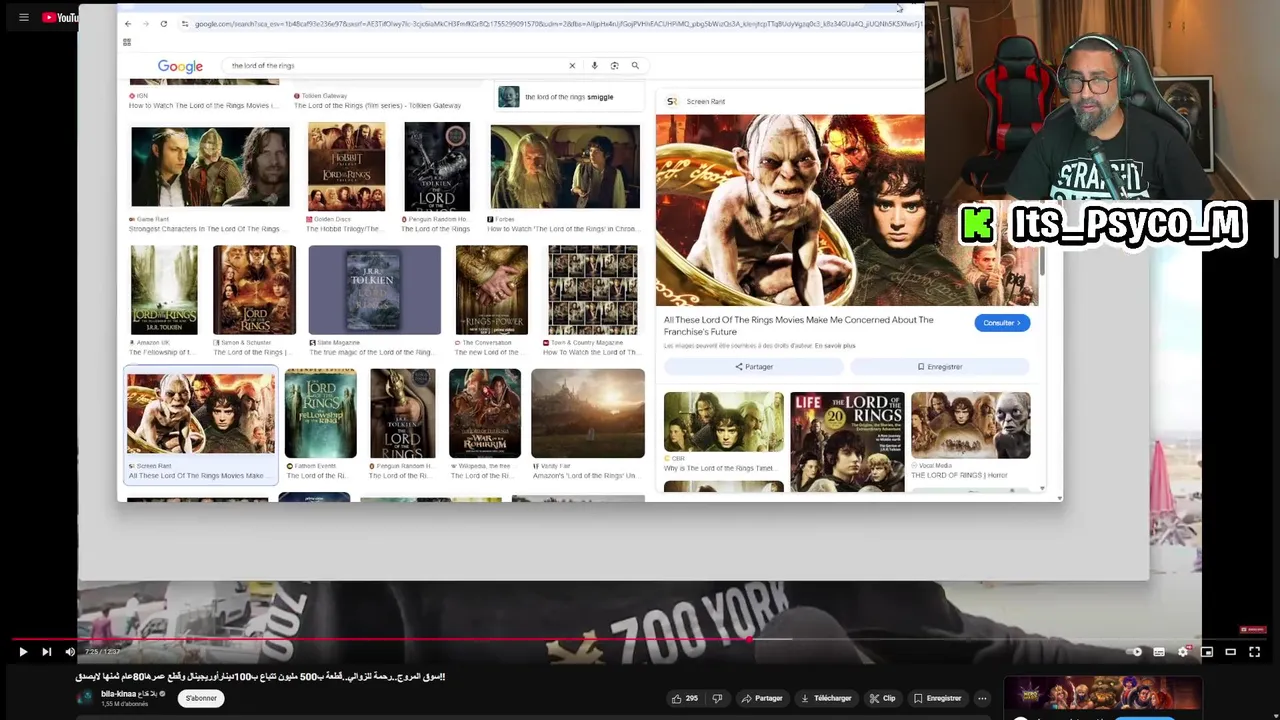The image size is (1280, 720).
Task: Subscribe with the S'abonner button
Action: (x=201, y=698)
